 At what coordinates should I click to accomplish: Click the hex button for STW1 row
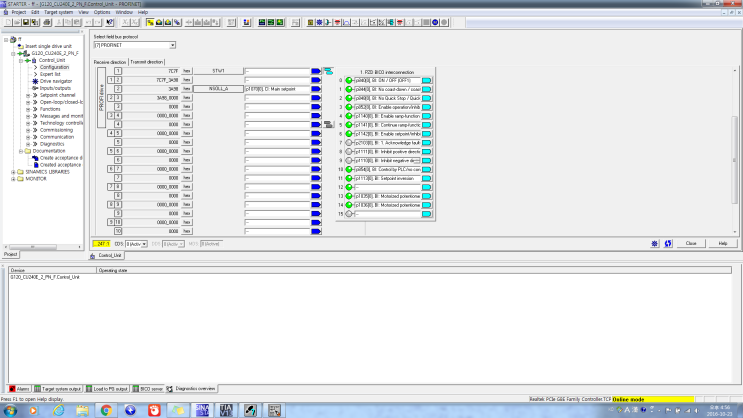(187, 71)
